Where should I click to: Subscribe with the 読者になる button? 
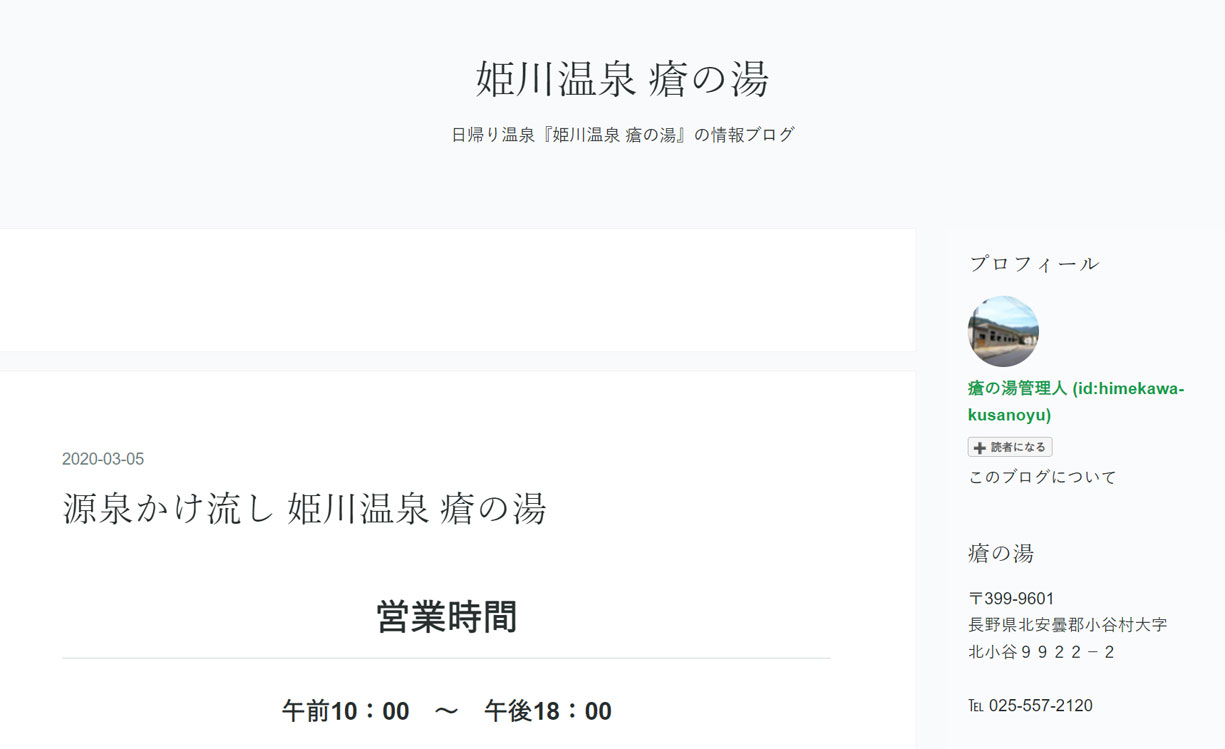[1010, 448]
